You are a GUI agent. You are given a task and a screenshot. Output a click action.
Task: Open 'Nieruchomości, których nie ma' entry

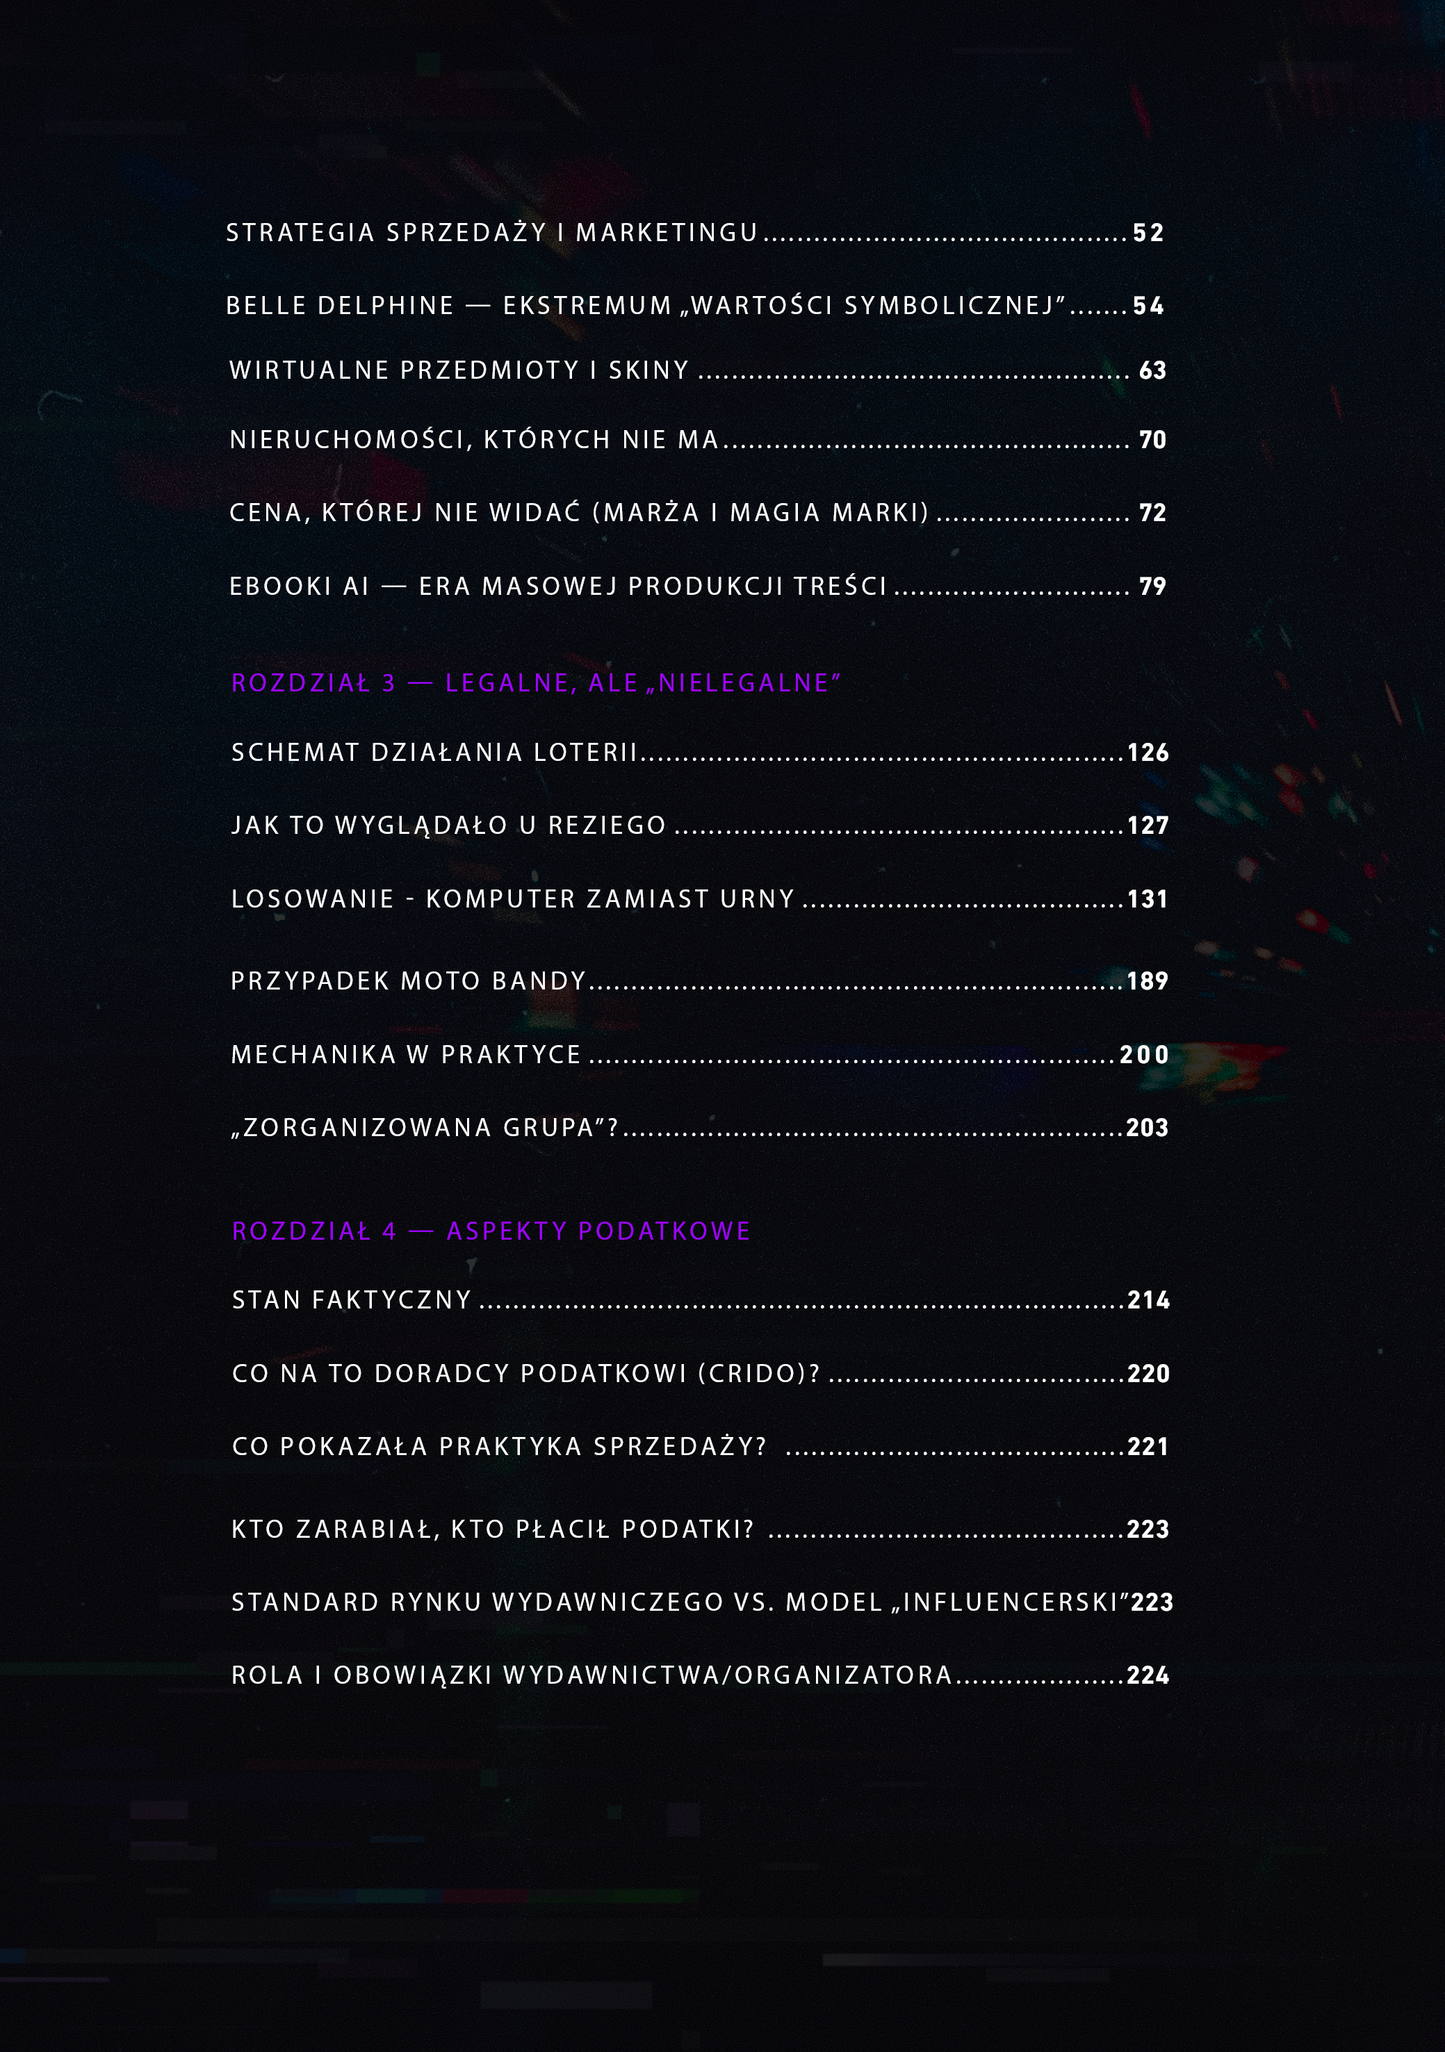click(698, 440)
